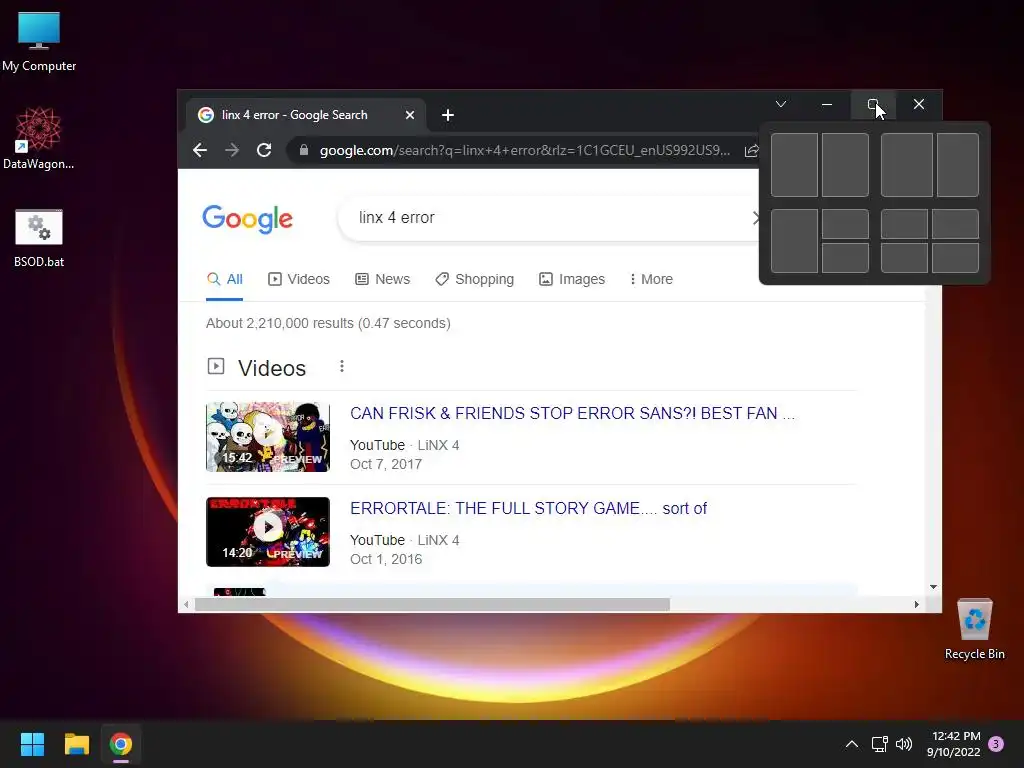Screen dimensions: 1024x768
Task: Open the three-dot menu beside Videos heading
Action: coord(342,366)
